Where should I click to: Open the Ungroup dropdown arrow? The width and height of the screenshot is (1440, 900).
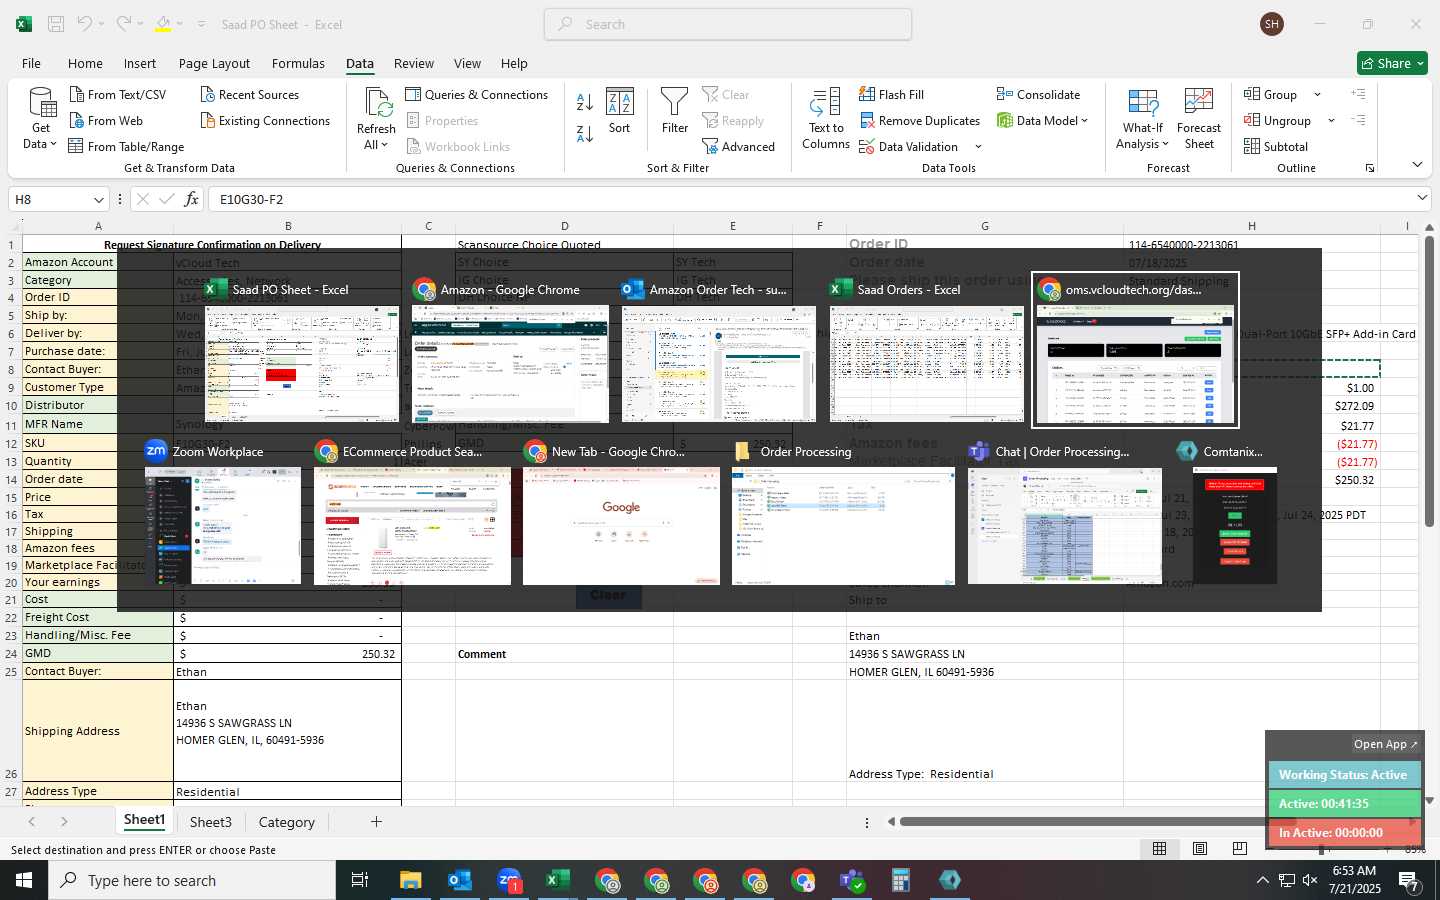1331,120
